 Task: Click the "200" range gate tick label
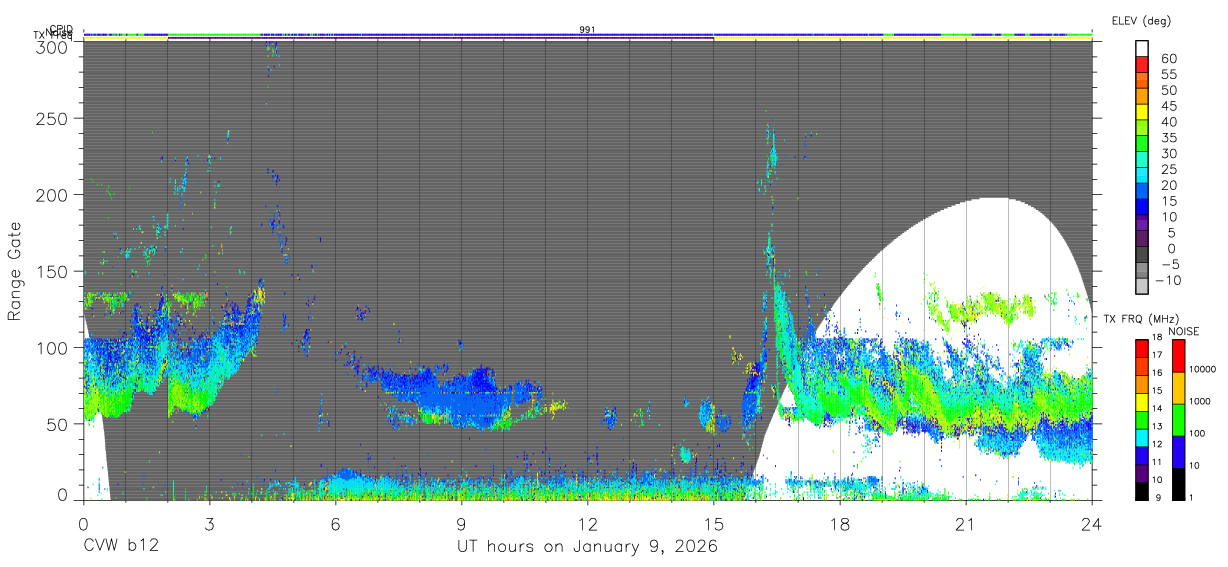[x=54, y=195]
